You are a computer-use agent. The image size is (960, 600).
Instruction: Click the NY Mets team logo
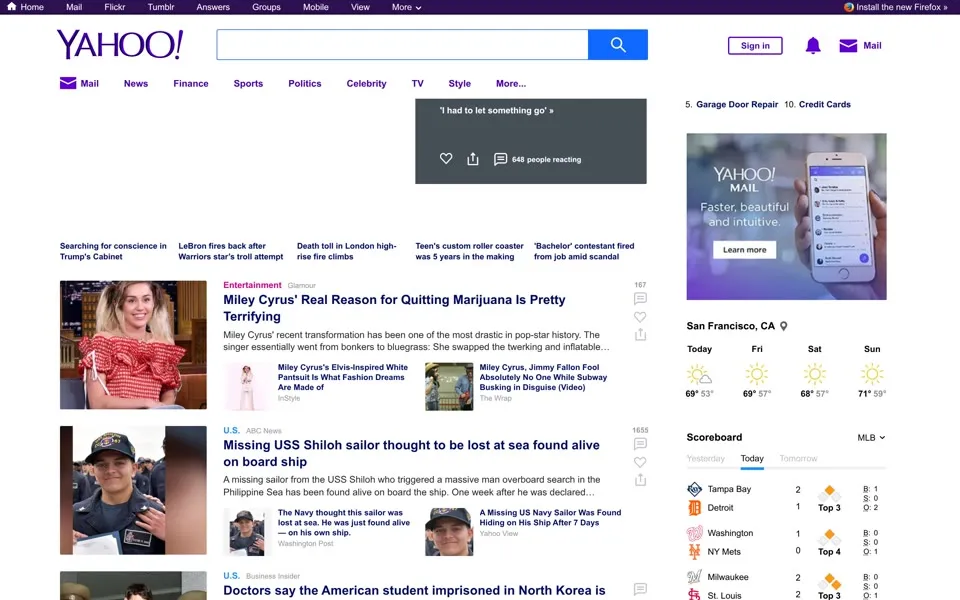(694, 552)
